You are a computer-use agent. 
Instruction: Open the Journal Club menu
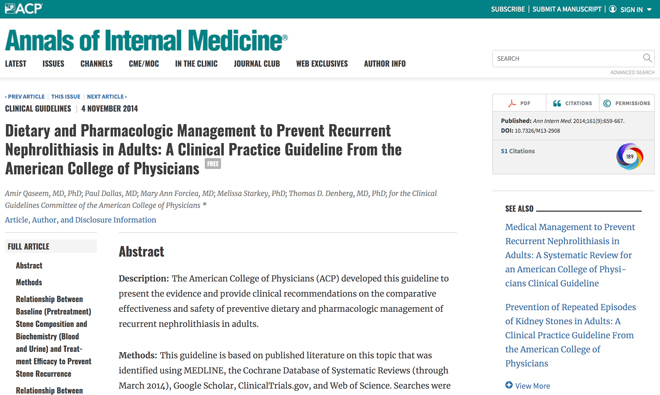257,64
